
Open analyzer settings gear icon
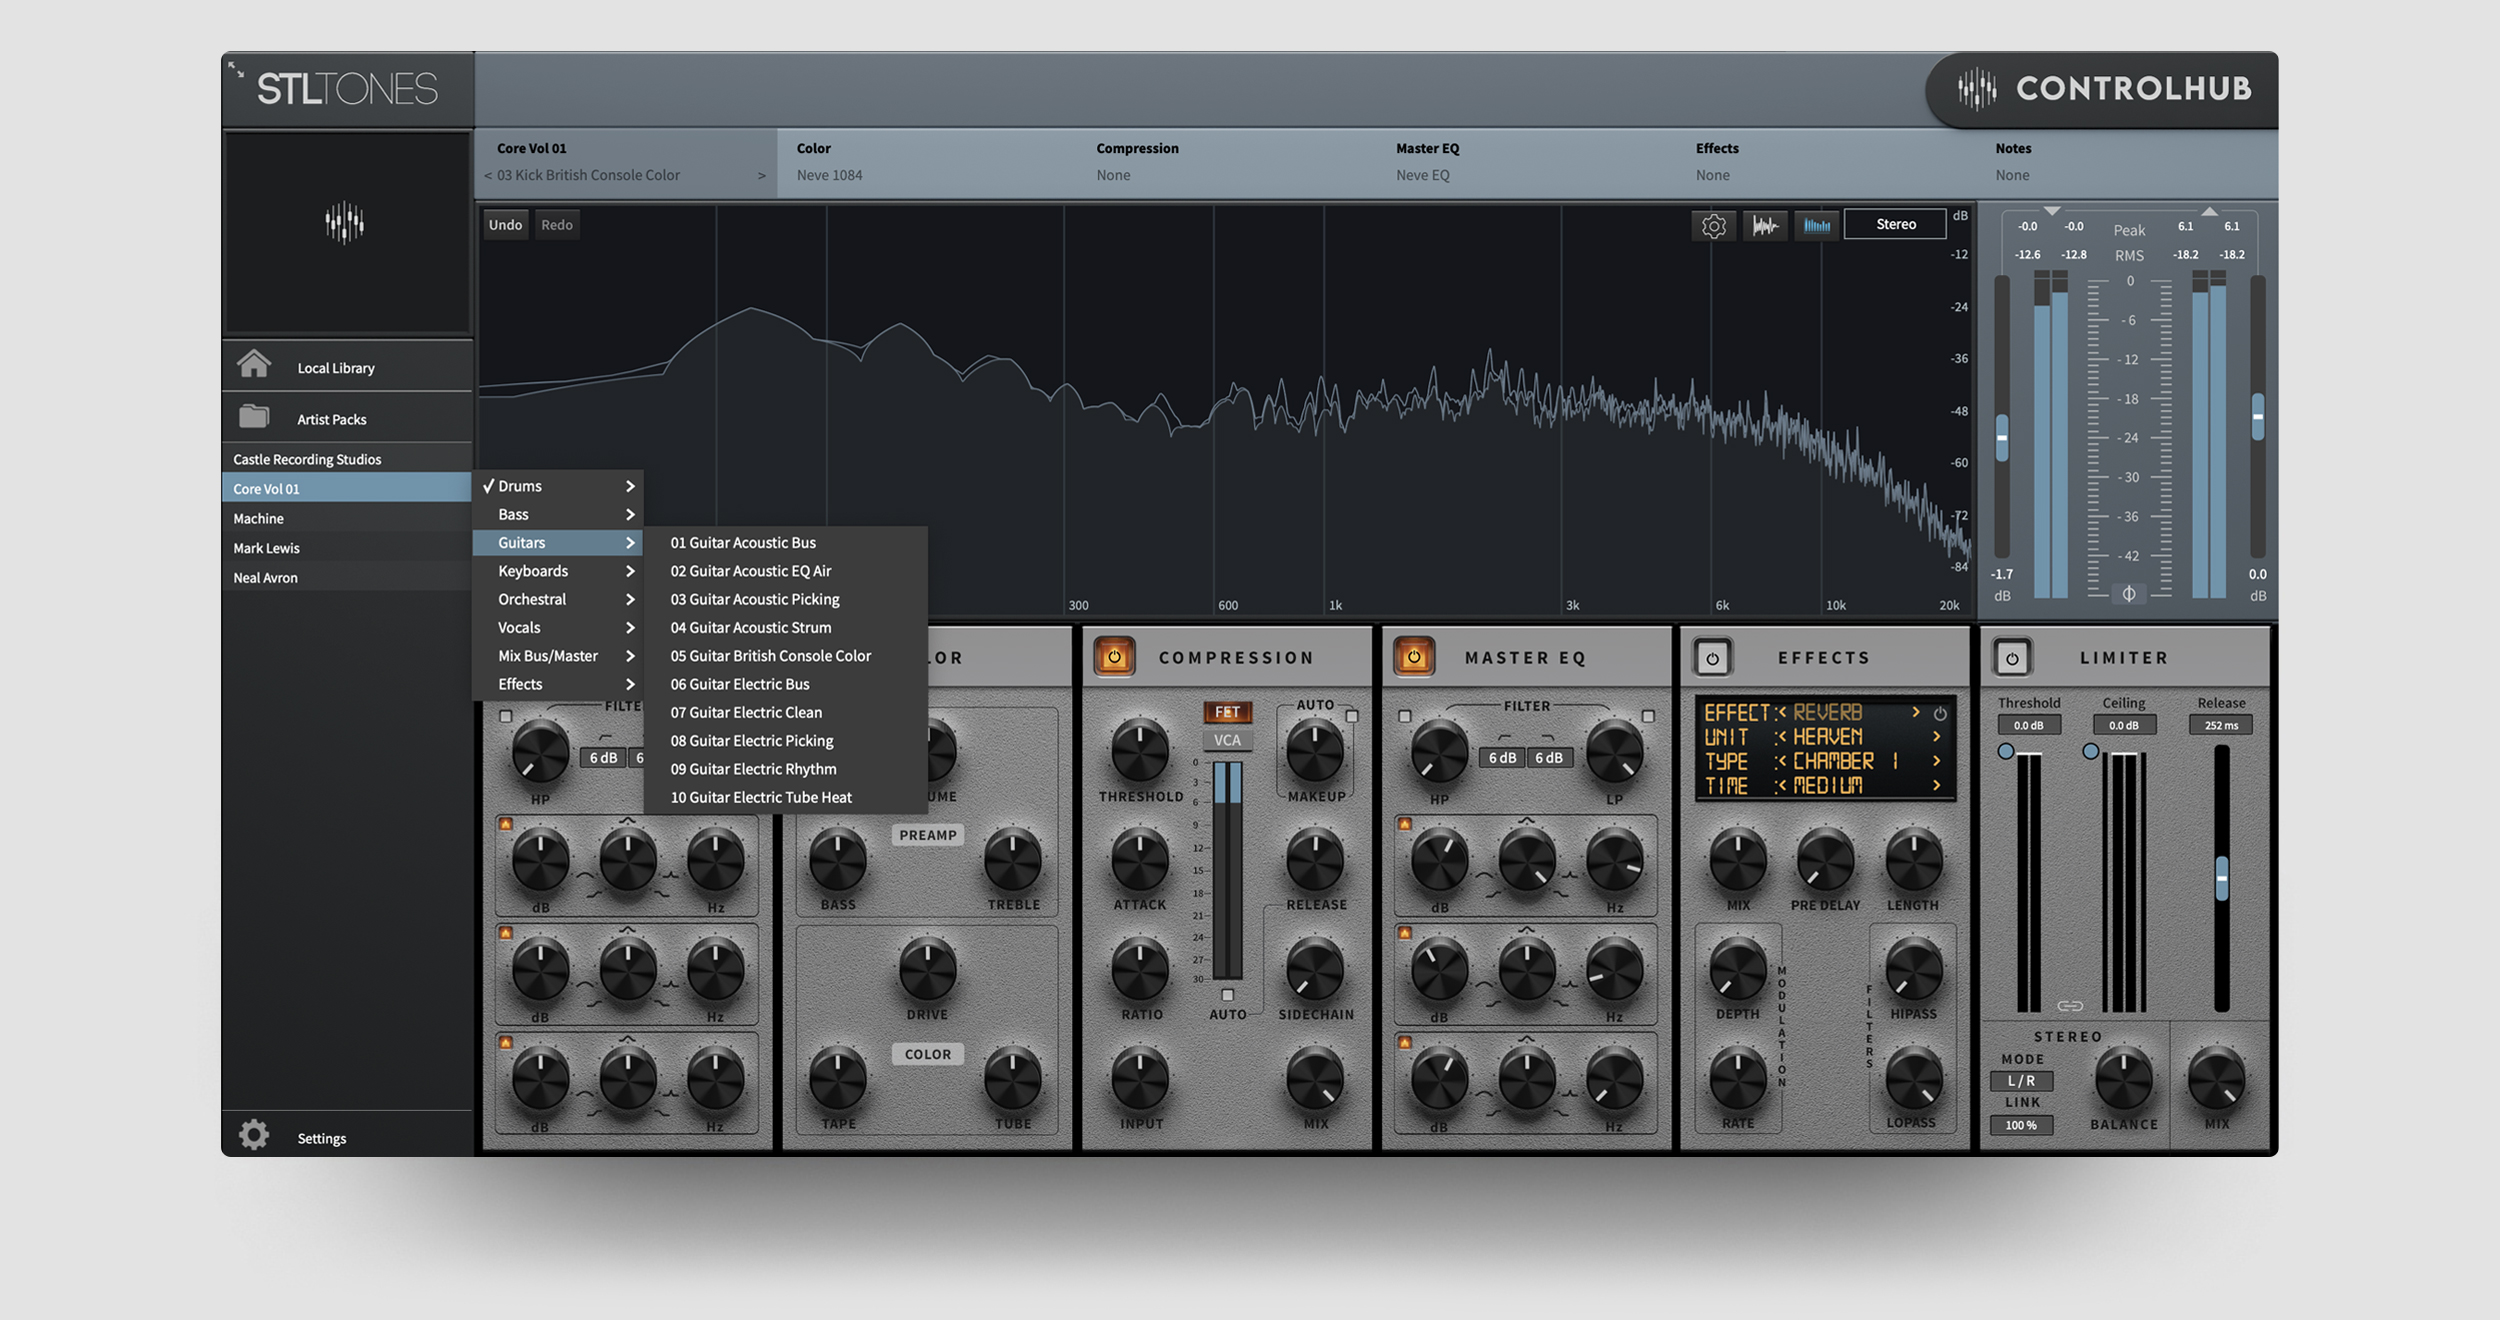click(1713, 226)
